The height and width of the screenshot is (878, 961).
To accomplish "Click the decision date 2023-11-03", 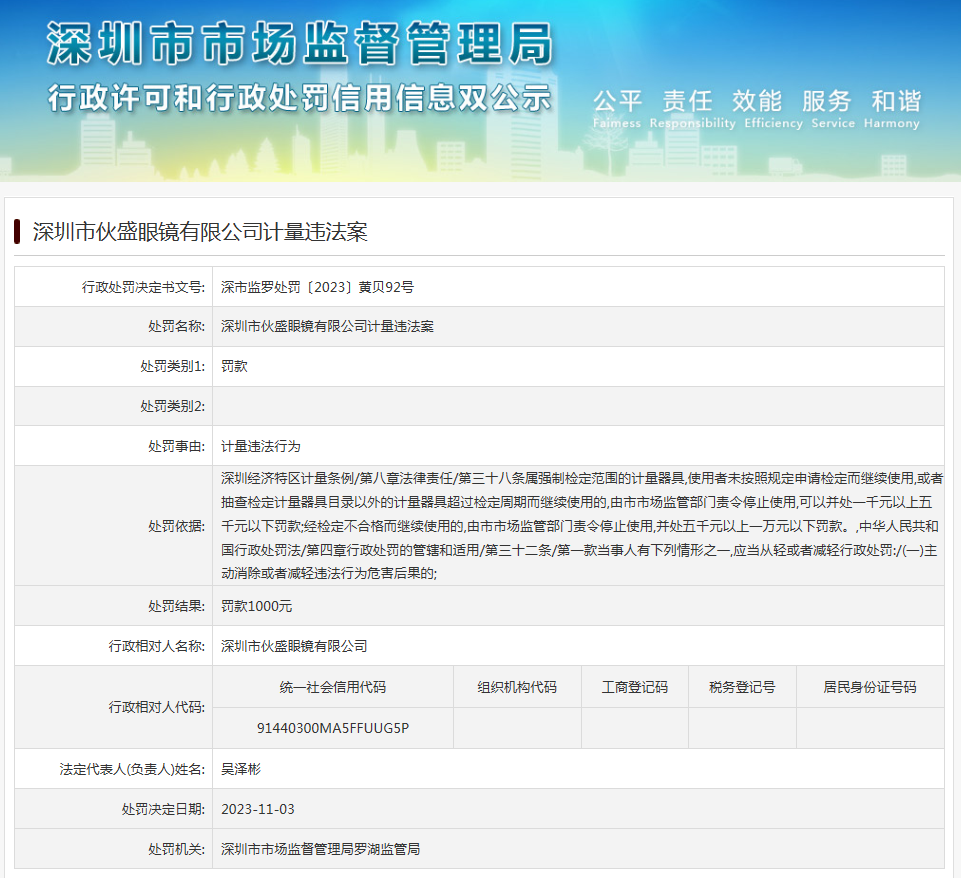I will pos(258,809).
